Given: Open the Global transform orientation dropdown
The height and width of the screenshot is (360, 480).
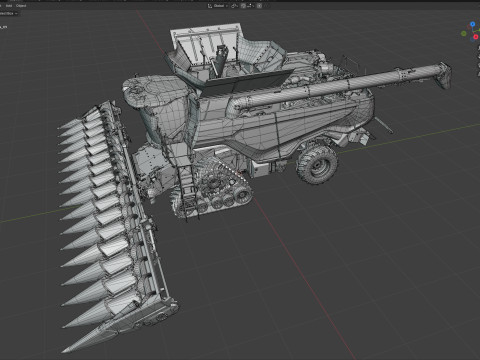Looking at the screenshot, I should (218, 6).
